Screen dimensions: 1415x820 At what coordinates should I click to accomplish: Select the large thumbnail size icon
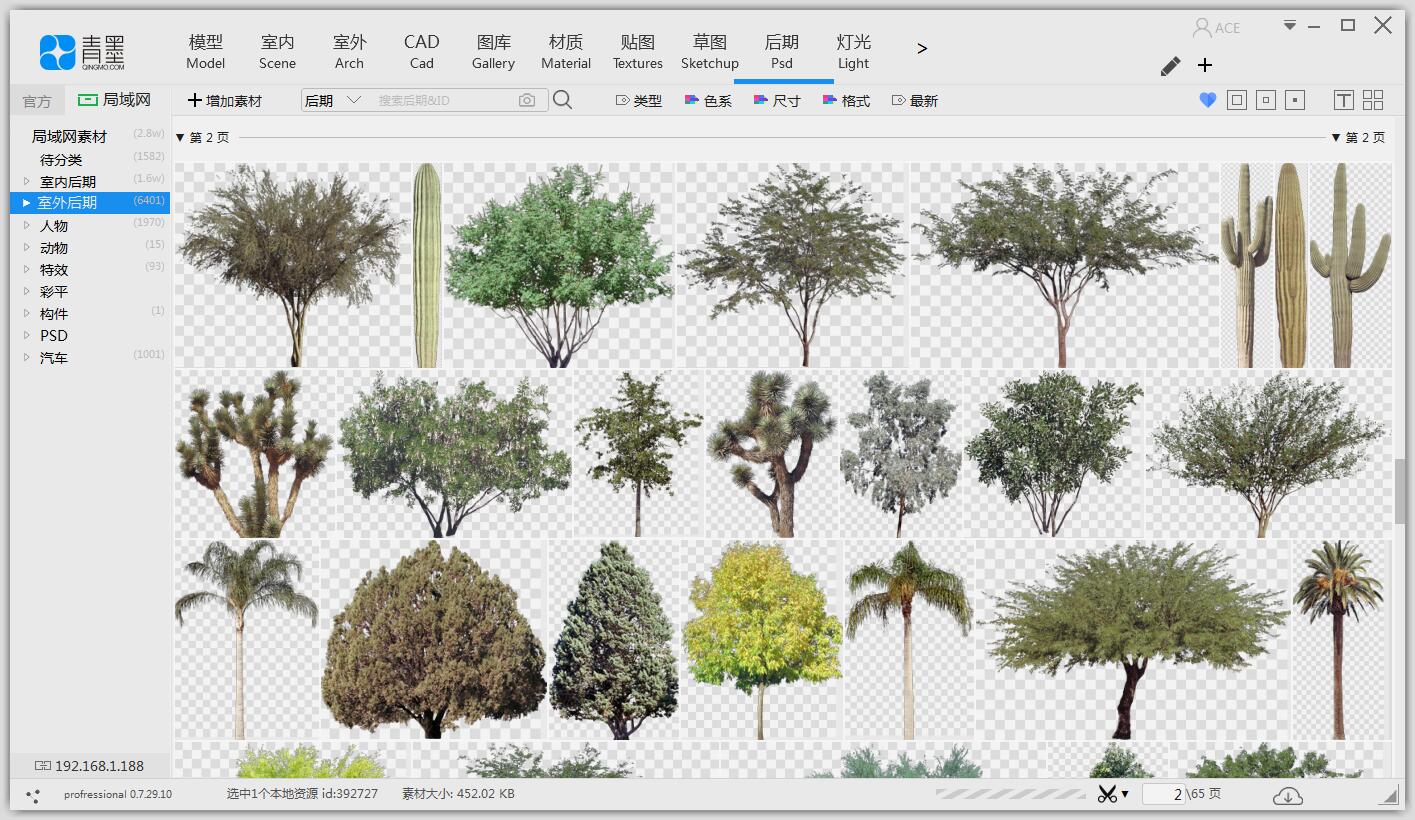click(x=1237, y=100)
